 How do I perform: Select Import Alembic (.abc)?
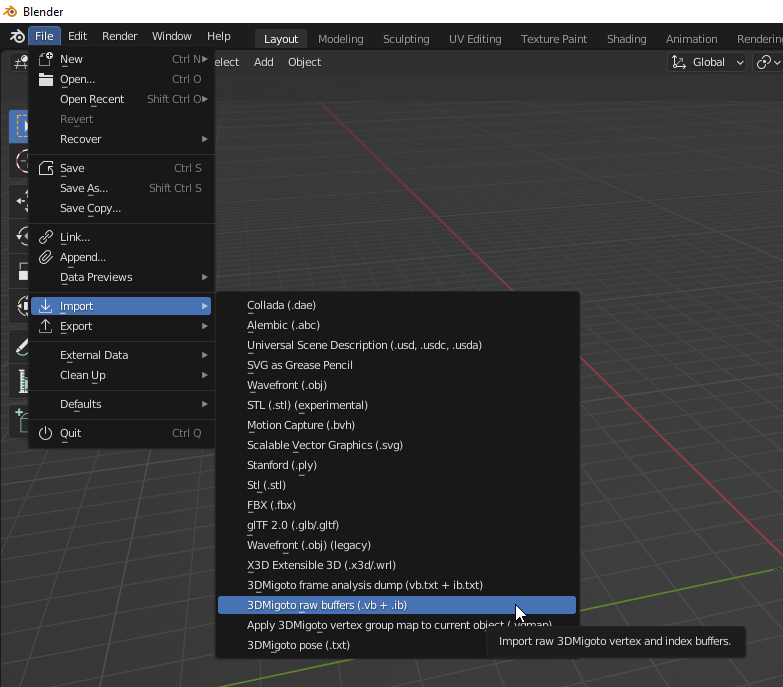[397, 325]
